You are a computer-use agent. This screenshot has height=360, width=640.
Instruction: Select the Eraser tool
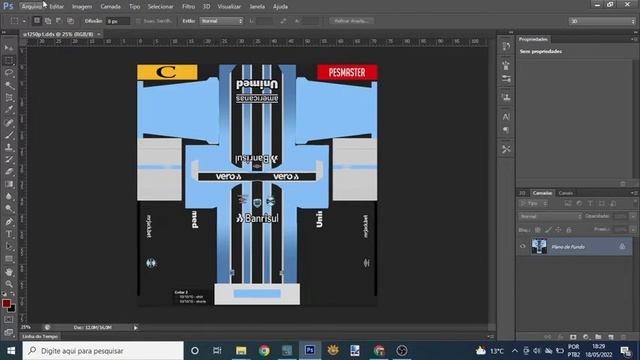[x=9, y=171]
